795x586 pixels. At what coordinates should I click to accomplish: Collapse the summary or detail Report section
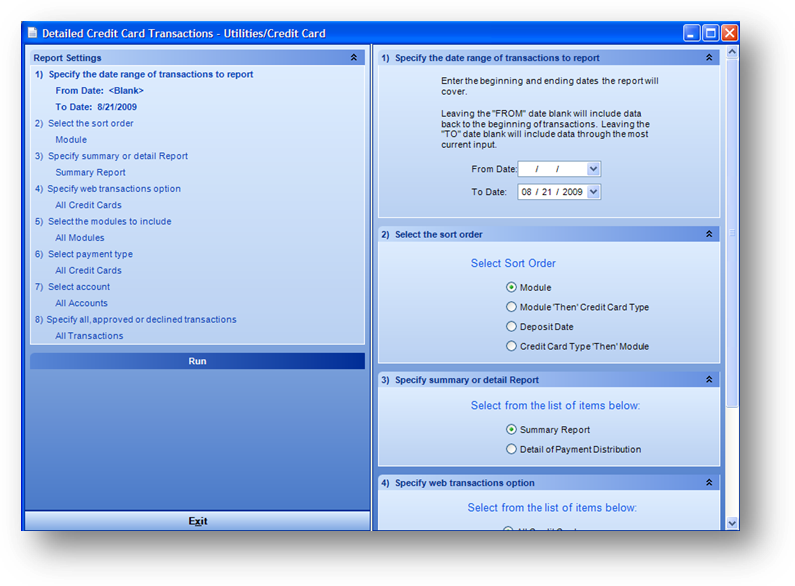(x=709, y=380)
